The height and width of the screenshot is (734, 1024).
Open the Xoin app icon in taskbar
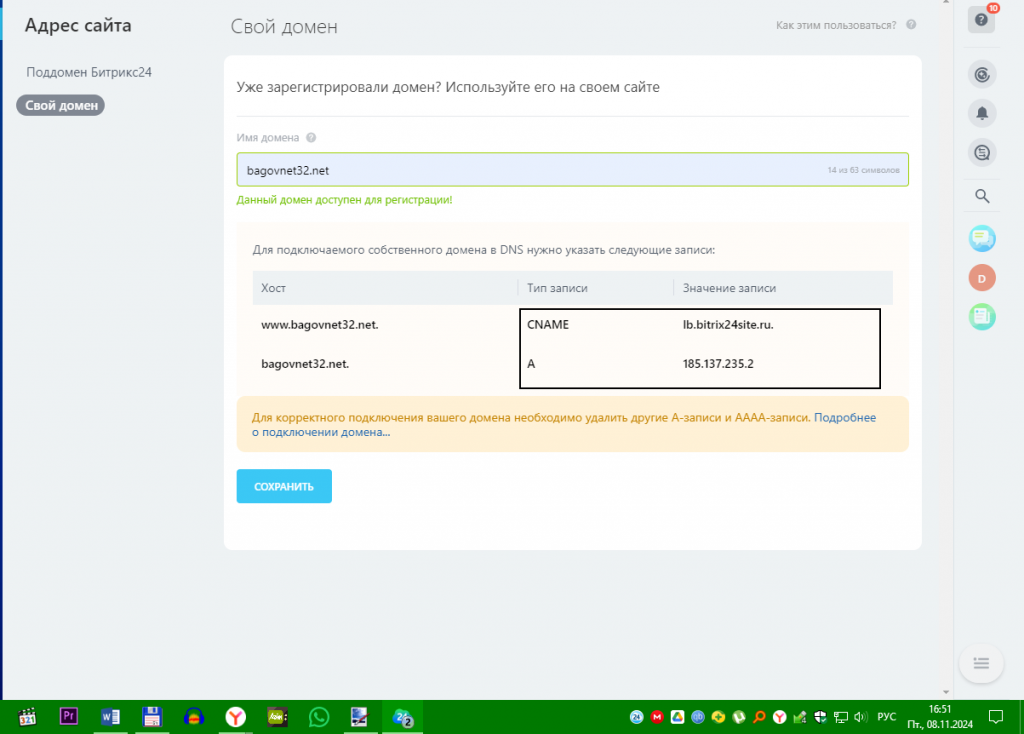click(278, 717)
